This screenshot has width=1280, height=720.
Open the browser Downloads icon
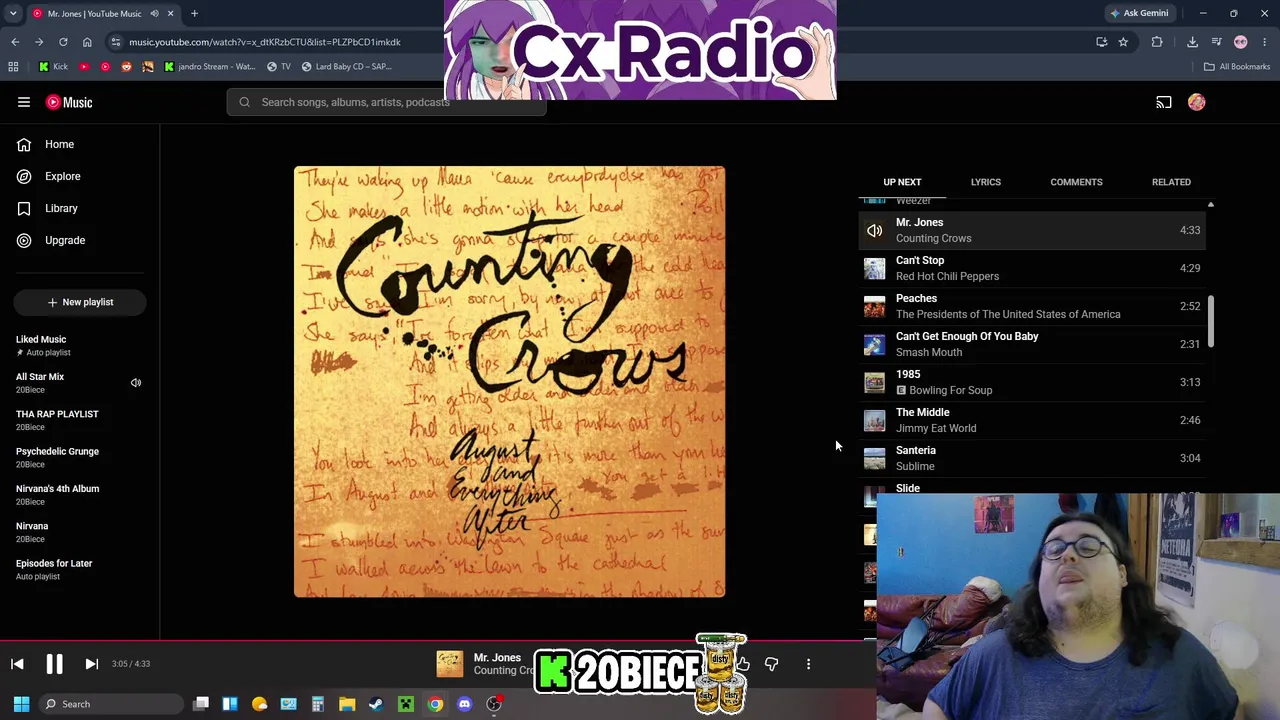pos(1192,42)
